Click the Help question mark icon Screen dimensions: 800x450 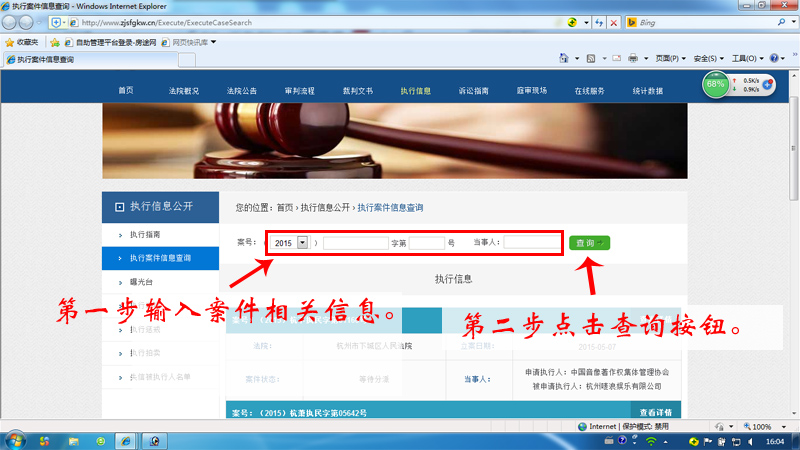[x=774, y=58]
